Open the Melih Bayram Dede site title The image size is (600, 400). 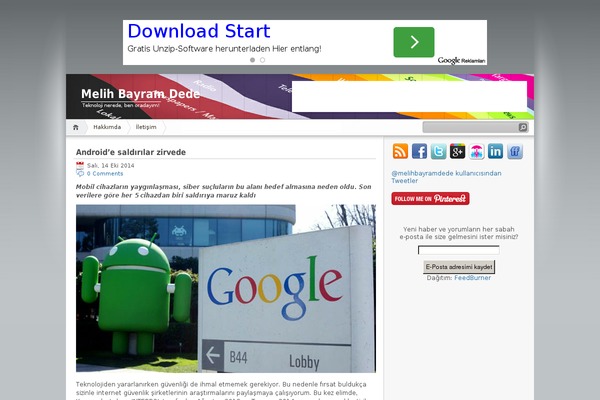click(140, 94)
